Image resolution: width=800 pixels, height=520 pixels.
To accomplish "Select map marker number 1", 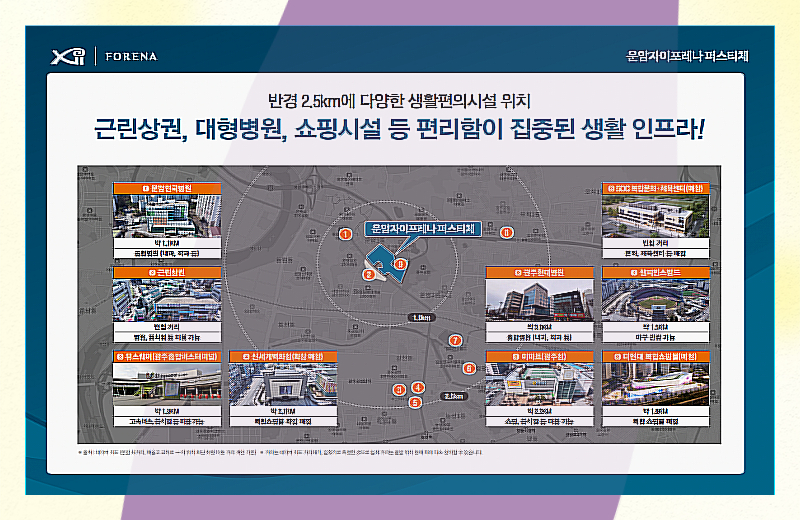I will [345, 234].
